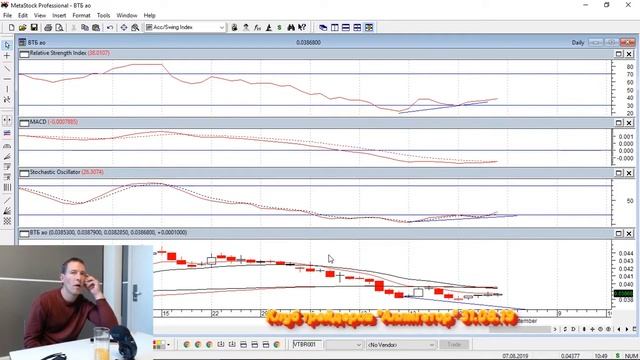This screenshot has width=640, height=360.
Task: Close the Stochastic Oscillator pane
Action: tap(629, 173)
